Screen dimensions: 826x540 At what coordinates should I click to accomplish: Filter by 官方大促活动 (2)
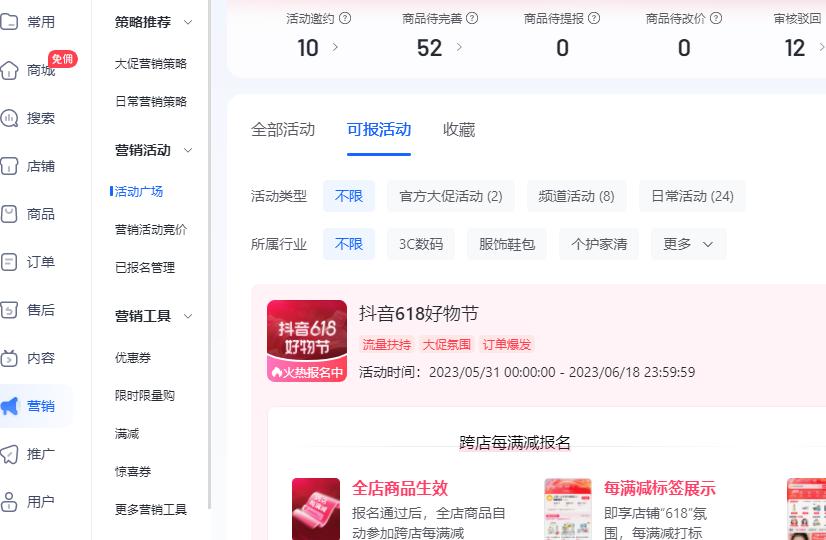coord(451,196)
